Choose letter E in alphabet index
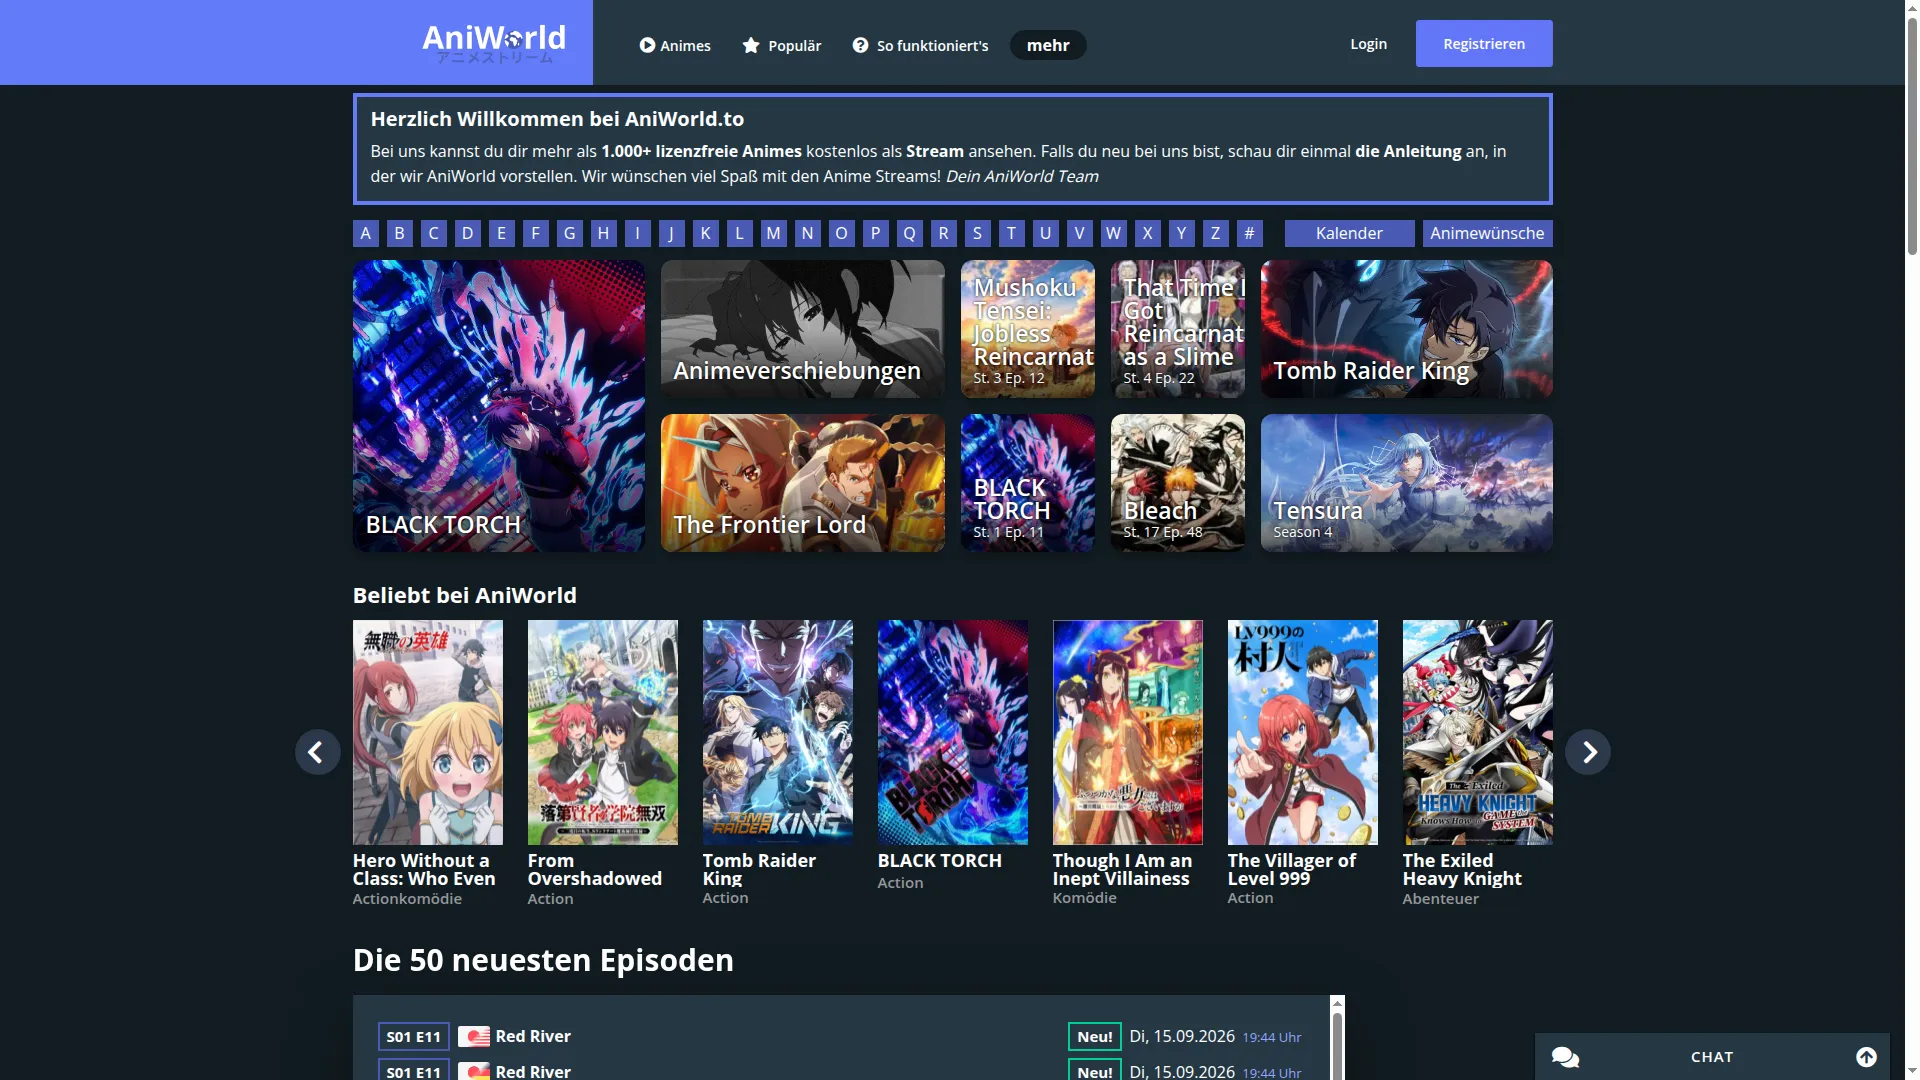1920x1080 pixels. pos(502,233)
